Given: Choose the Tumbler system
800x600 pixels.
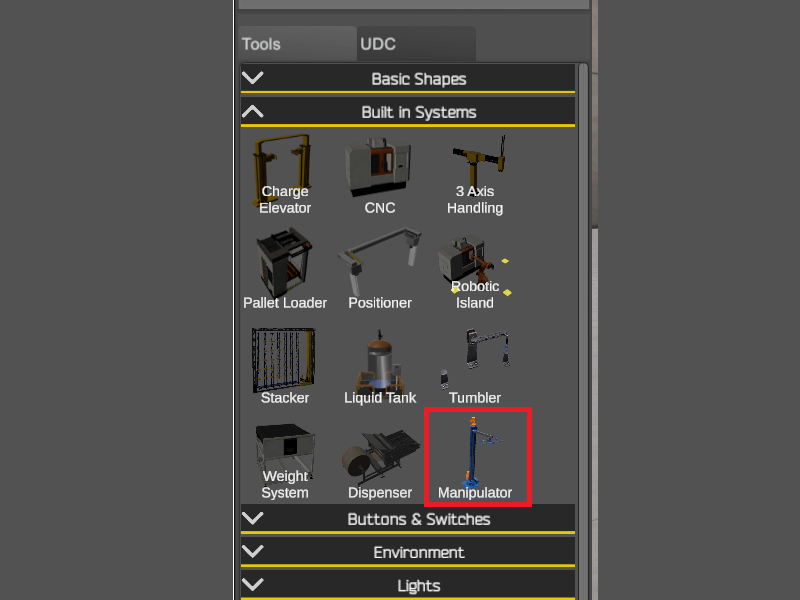Looking at the screenshot, I should 474,364.
